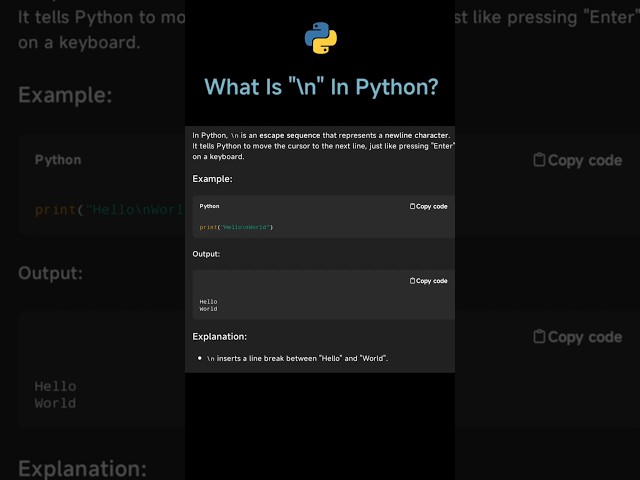Click the 'World' output line in center card
The image size is (640, 480).
pyautogui.click(x=208, y=309)
